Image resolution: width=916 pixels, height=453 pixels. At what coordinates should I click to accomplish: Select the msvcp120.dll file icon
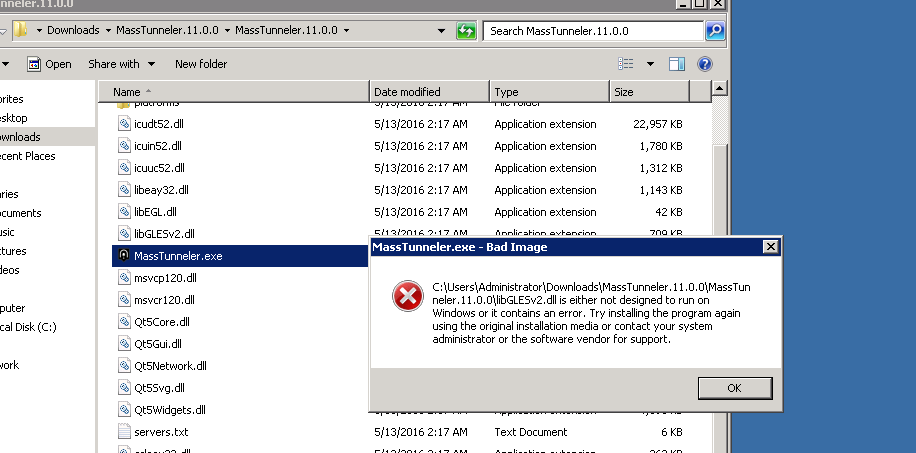(124, 278)
